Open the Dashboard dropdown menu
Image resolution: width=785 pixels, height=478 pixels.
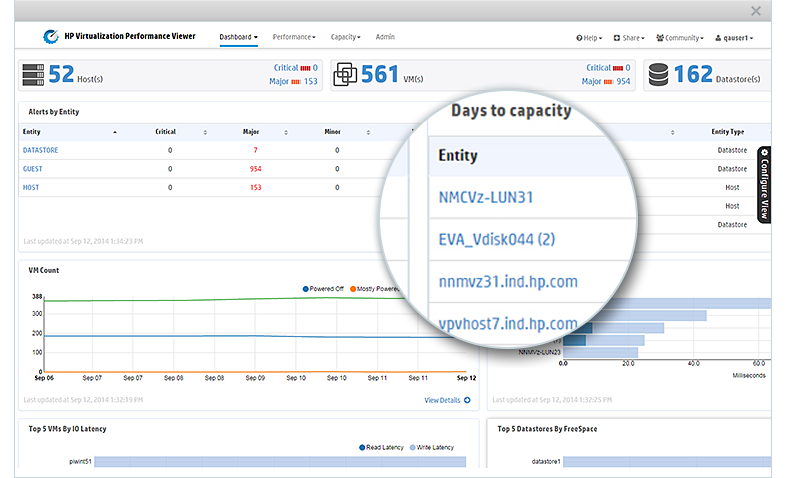tap(238, 37)
